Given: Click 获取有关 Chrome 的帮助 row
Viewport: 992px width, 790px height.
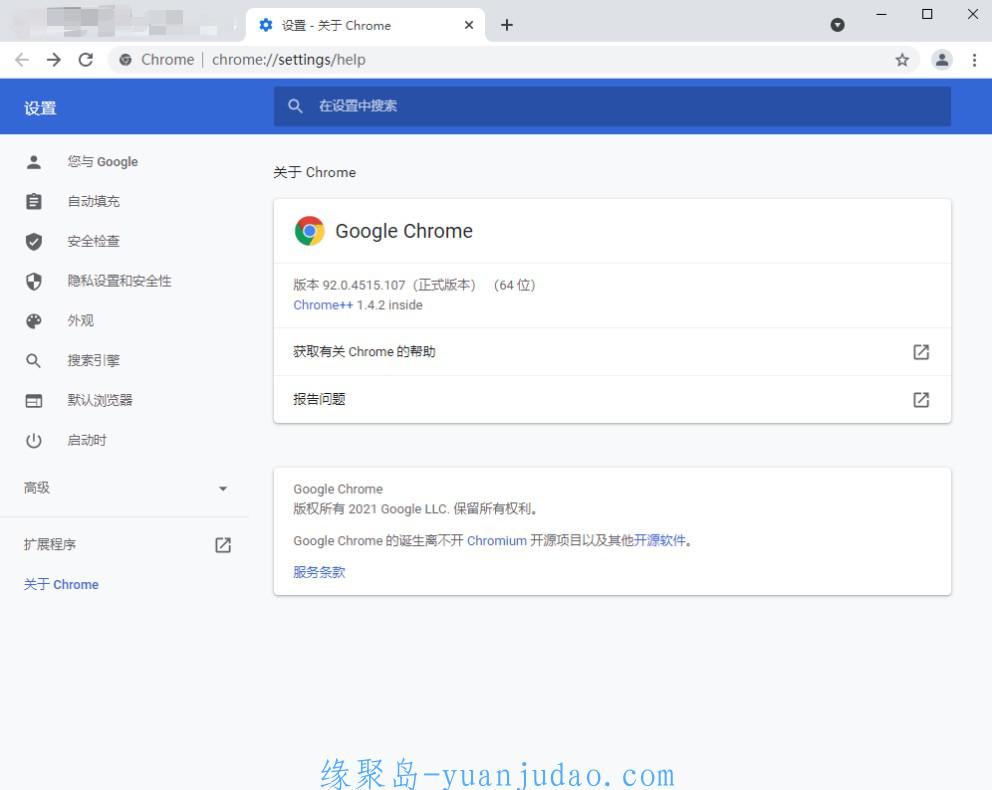Looking at the screenshot, I should coord(612,352).
